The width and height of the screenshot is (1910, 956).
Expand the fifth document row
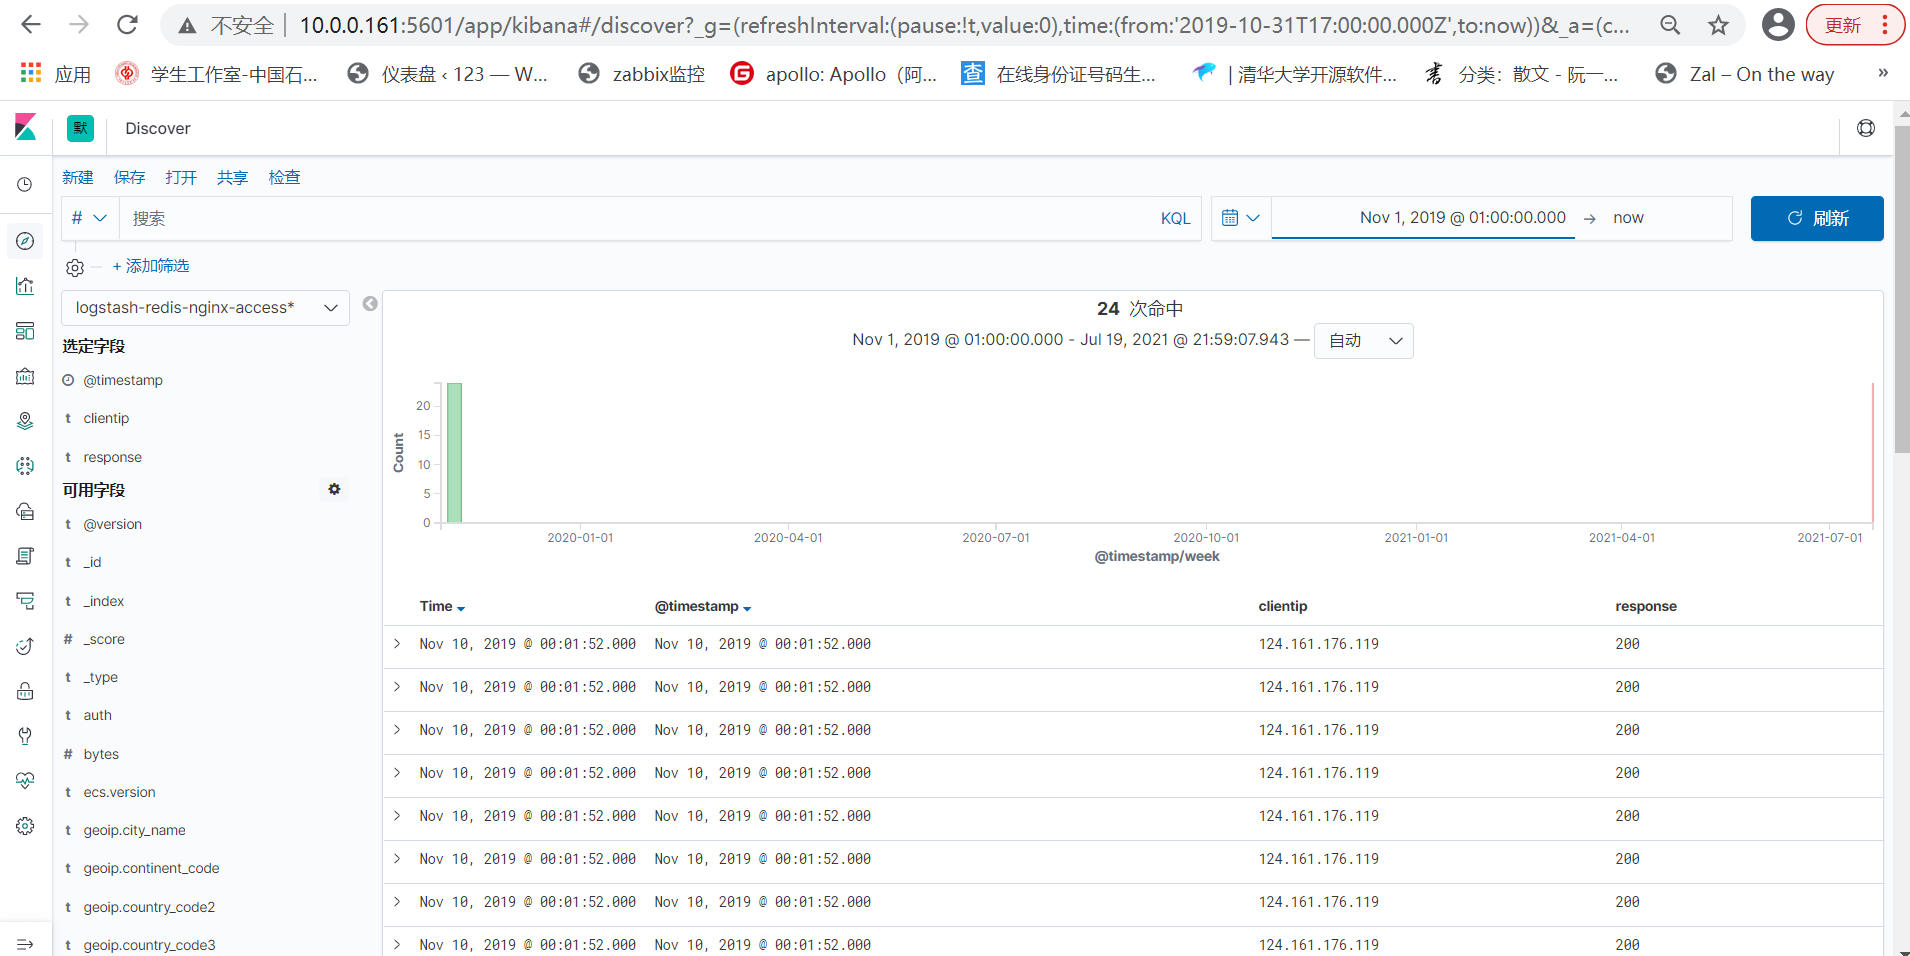coord(397,816)
